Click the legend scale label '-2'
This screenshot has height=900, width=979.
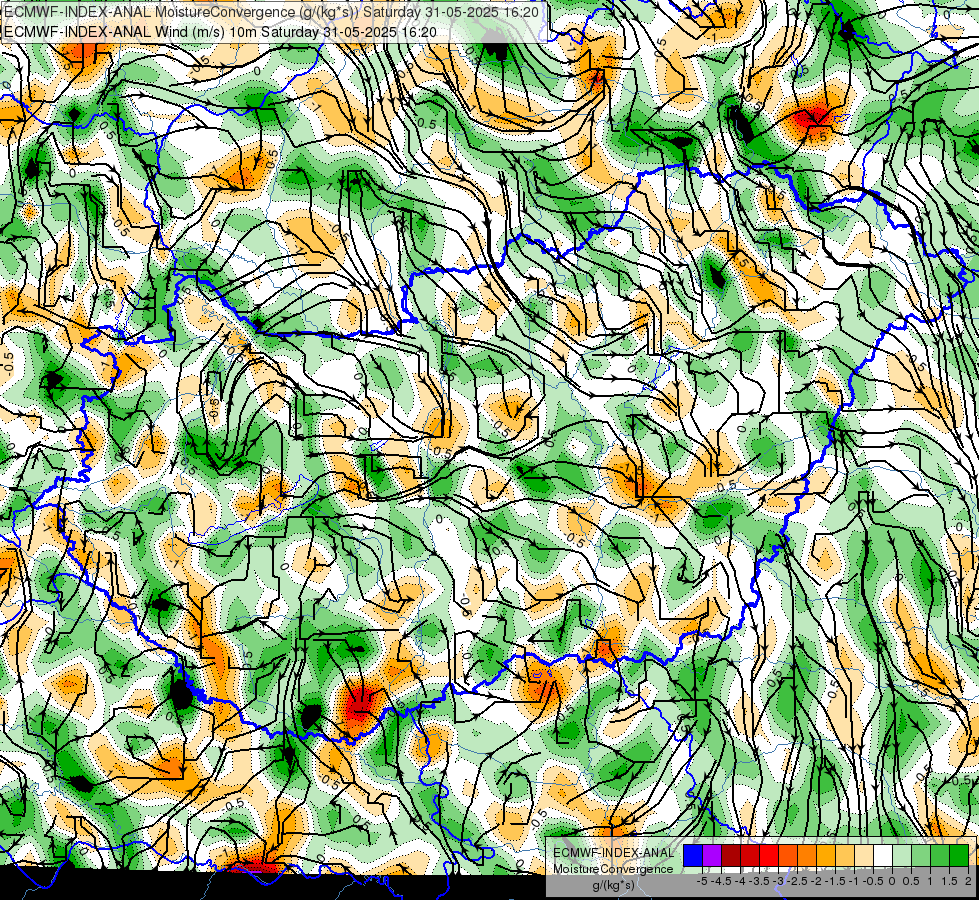coord(816,881)
